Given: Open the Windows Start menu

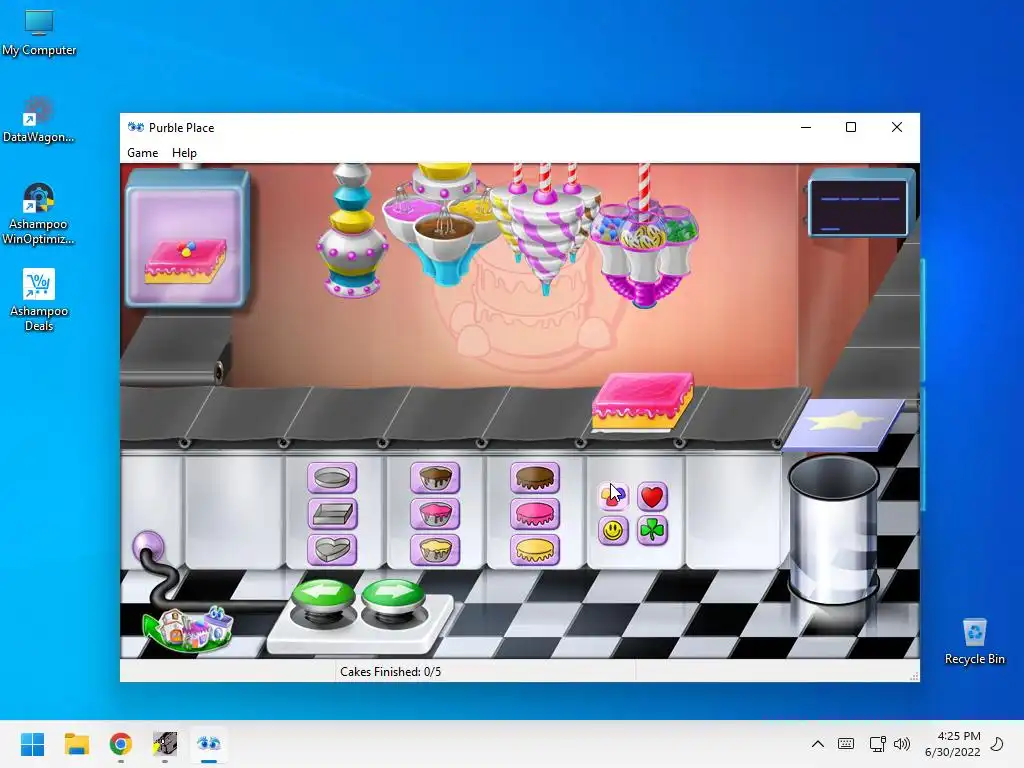Looking at the screenshot, I should pyautogui.click(x=33, y=744).
